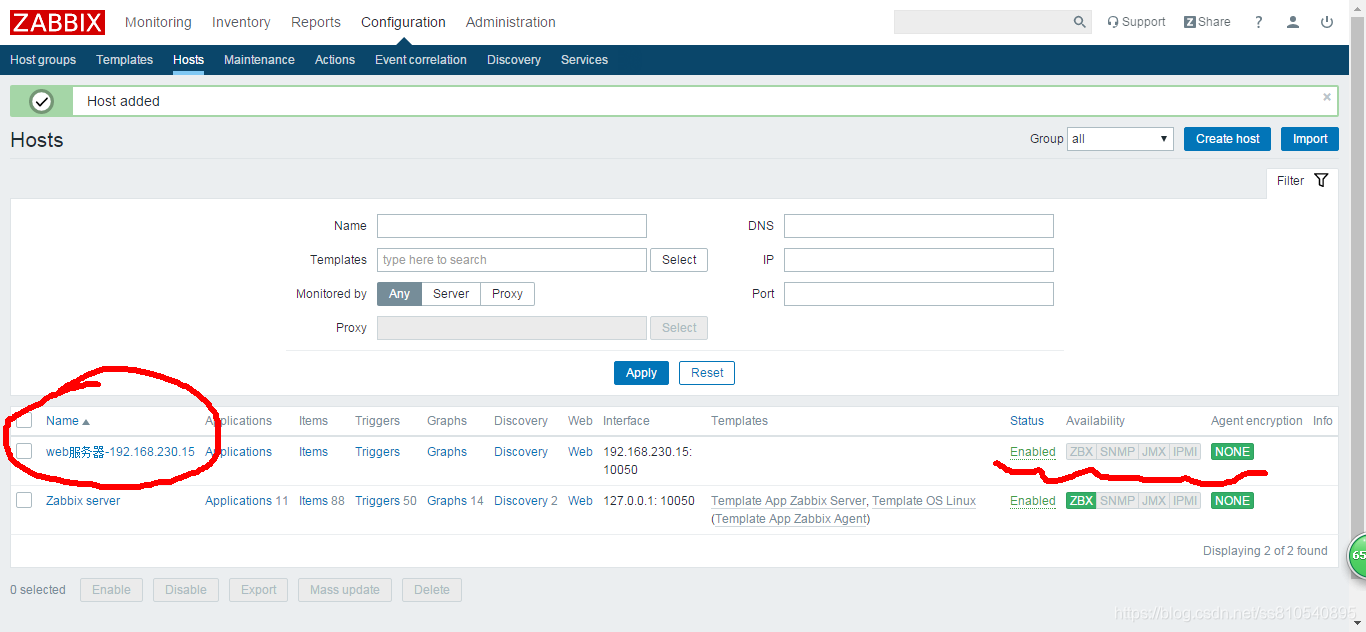Click the Import button

[x=1310, y=139]
